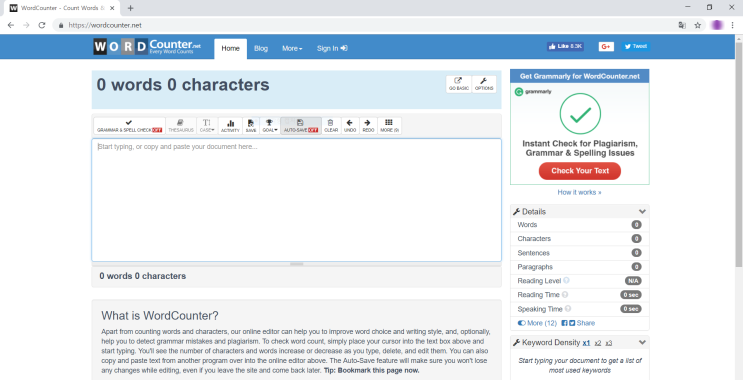This screenshot has width=743, height=380.
Task: Collapse the Keyword Density panel
Action: point(642,343)
